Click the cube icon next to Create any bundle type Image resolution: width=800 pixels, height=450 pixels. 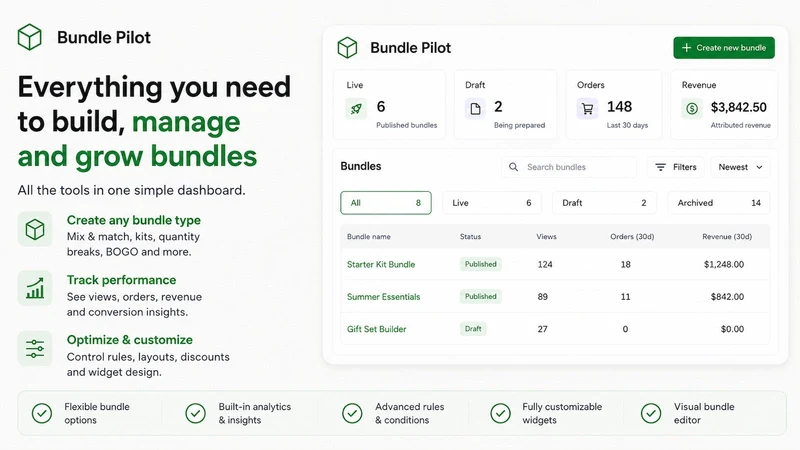tap(35, 229)
